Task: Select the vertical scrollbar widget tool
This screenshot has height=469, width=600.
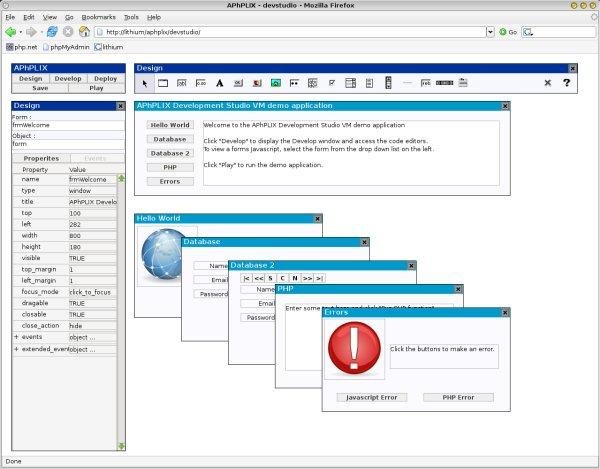Action: tap(388, 83)
